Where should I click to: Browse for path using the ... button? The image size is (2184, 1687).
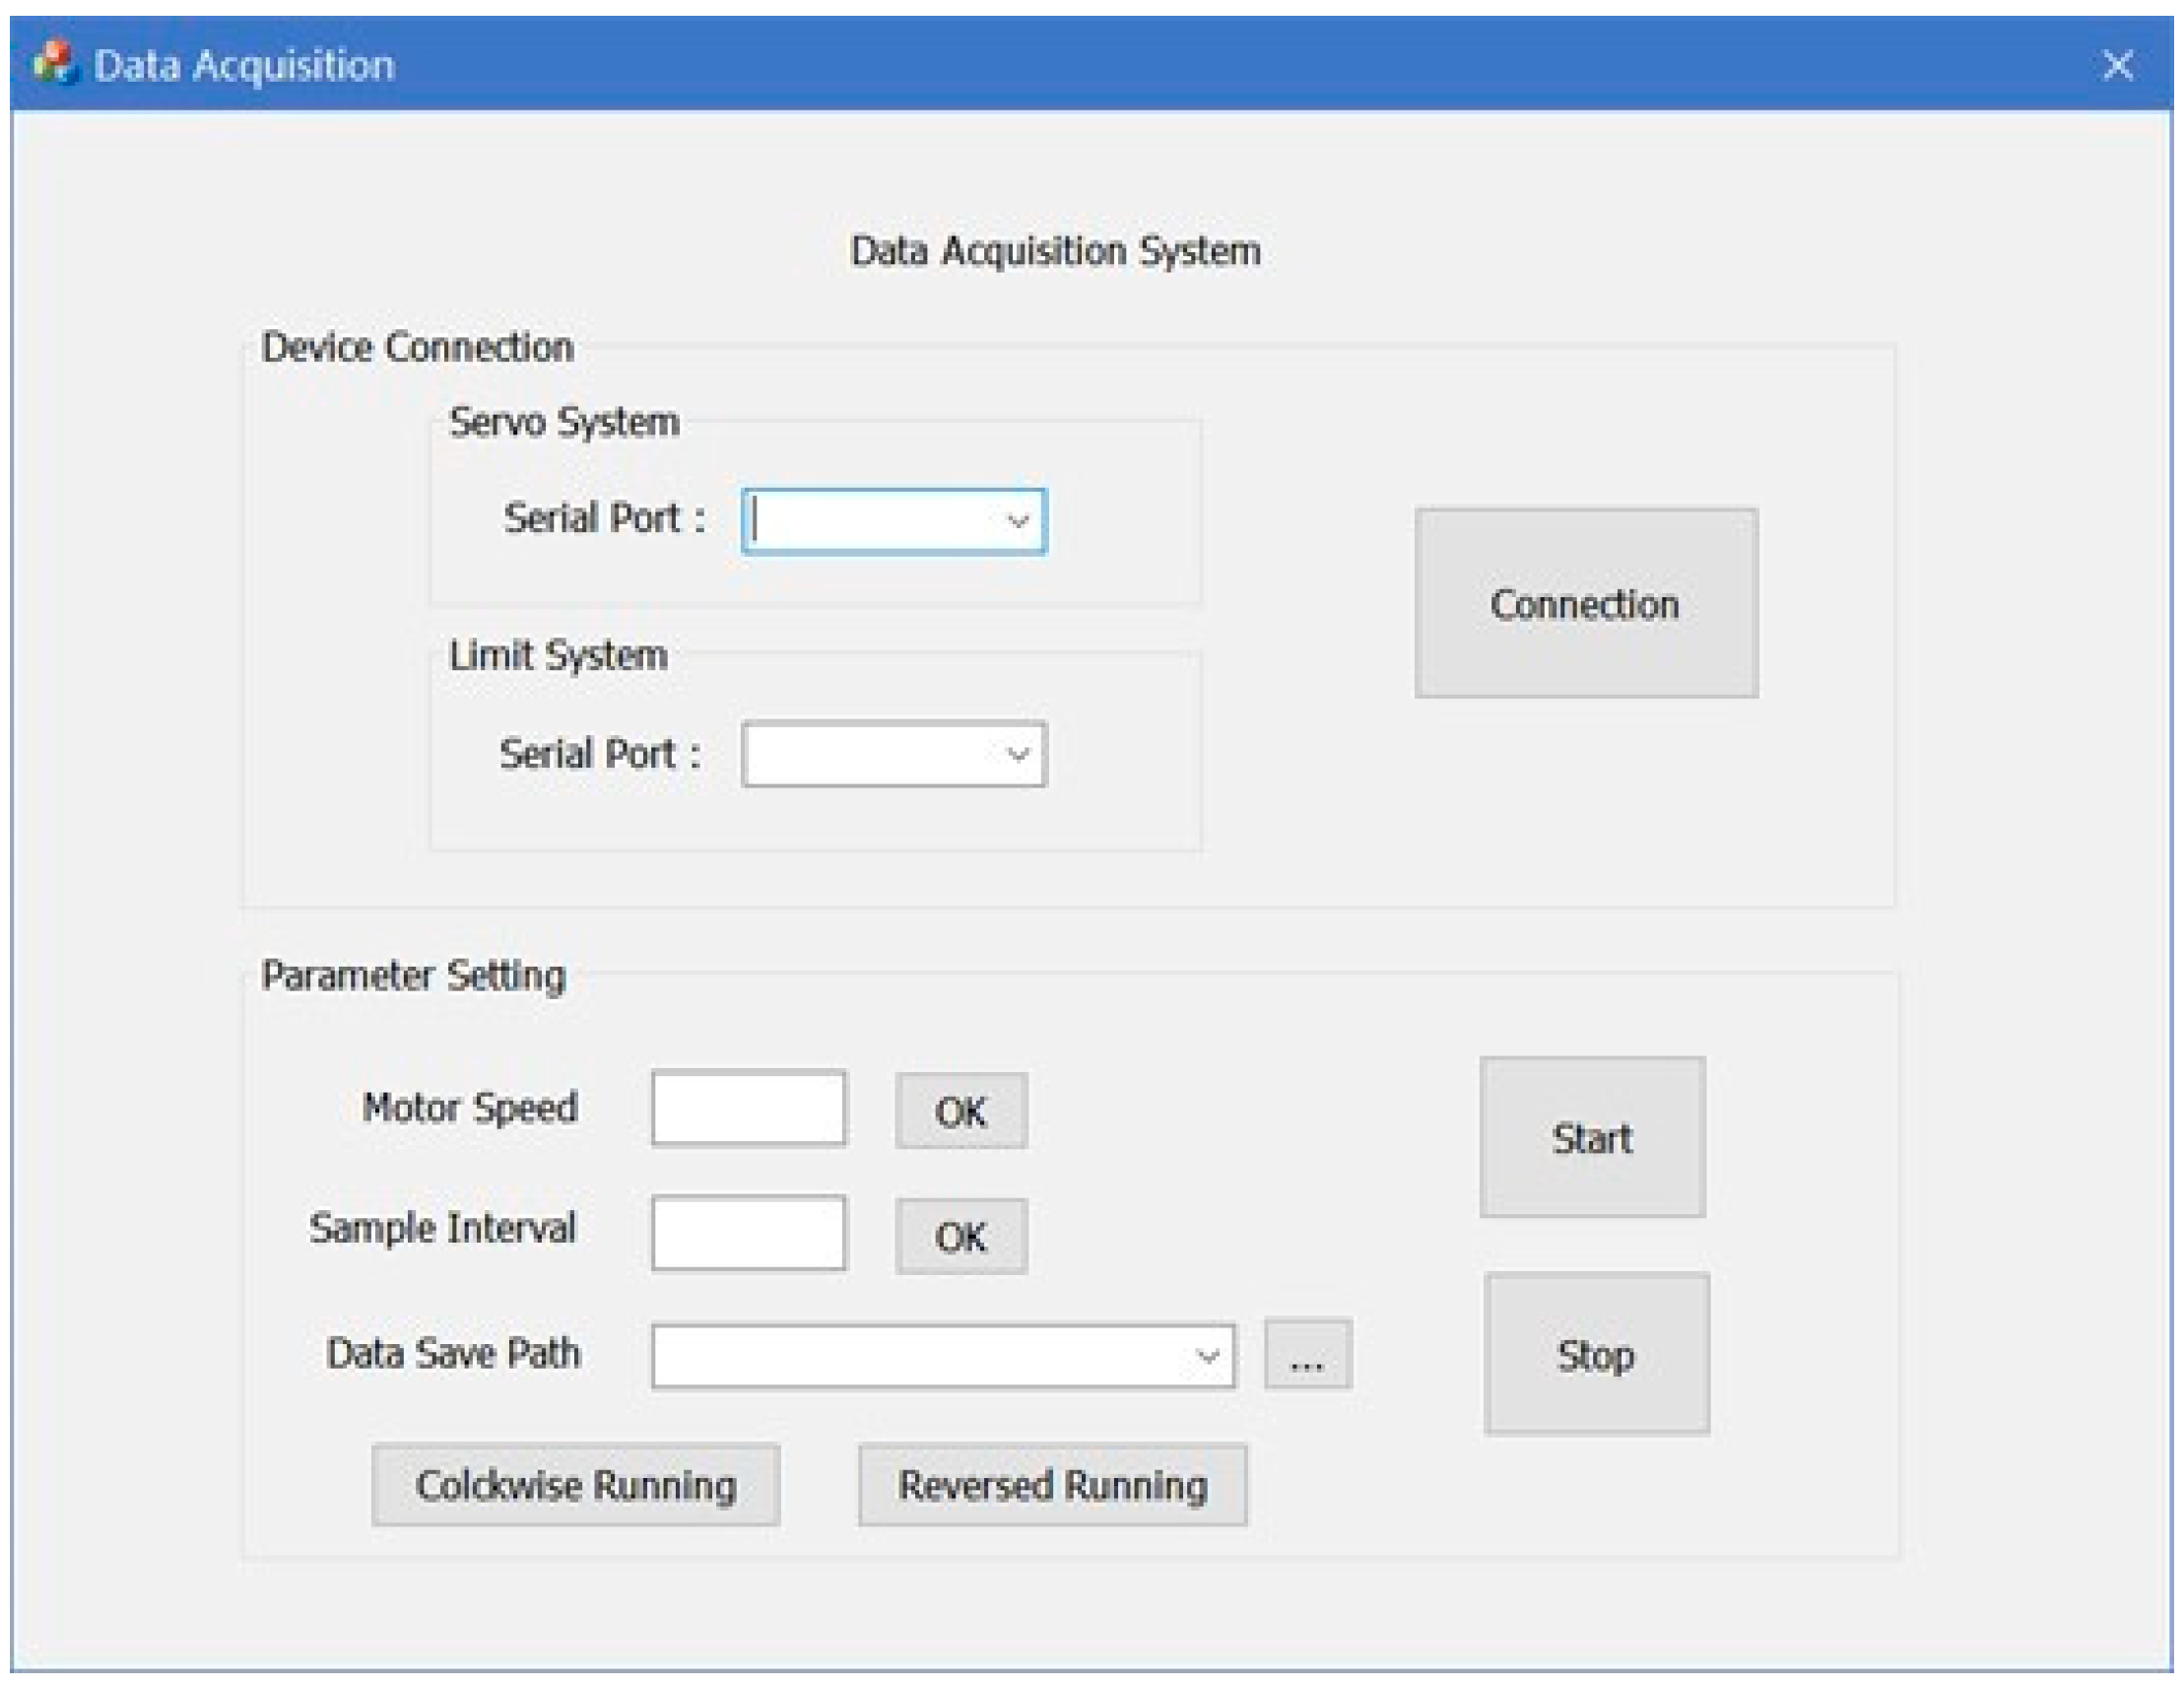1308,1354
